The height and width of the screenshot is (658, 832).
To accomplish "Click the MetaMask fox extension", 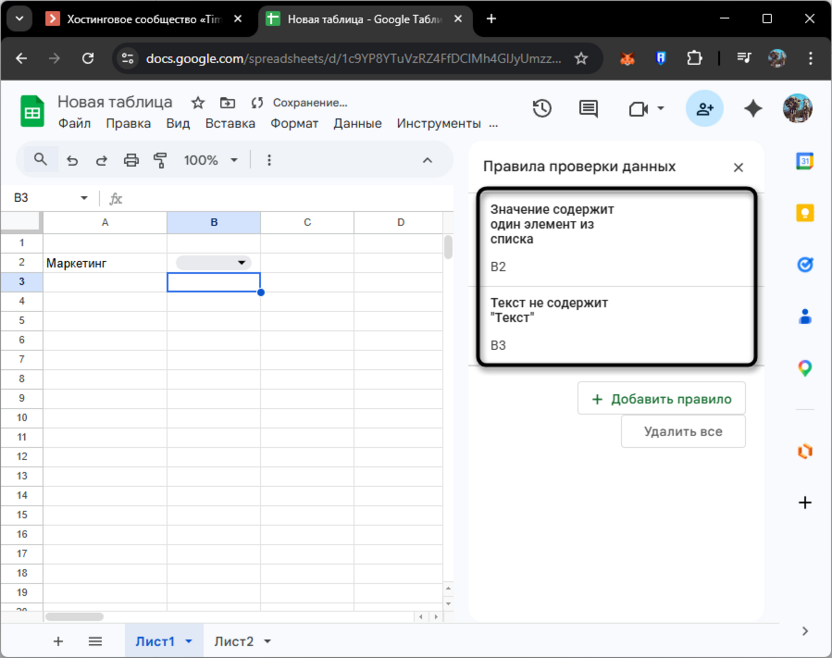I will (627, 58).
